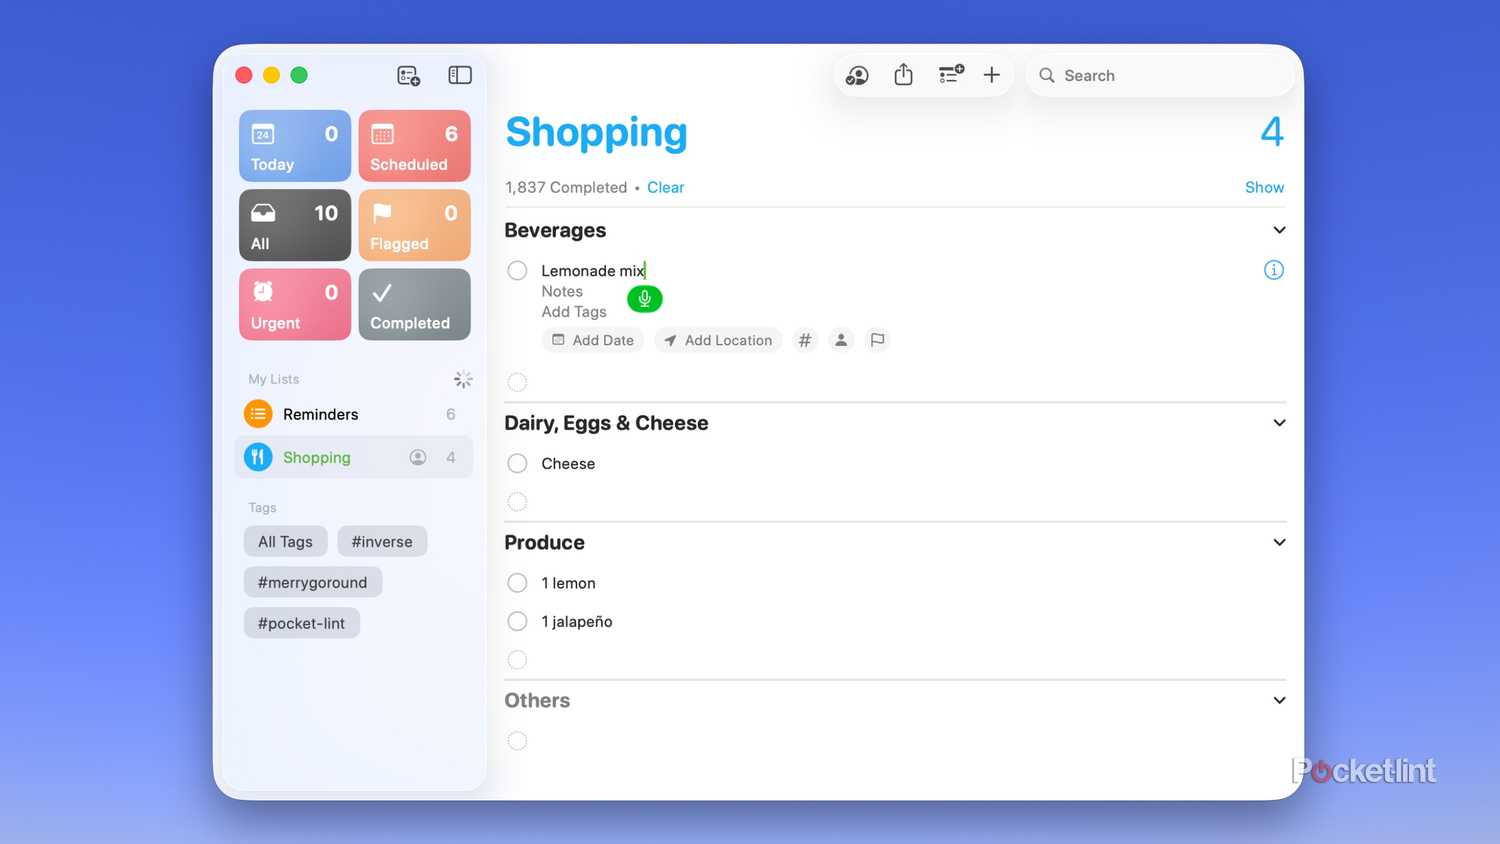Add a new reminder with plus icon
1500x844 pixels.
991,75
